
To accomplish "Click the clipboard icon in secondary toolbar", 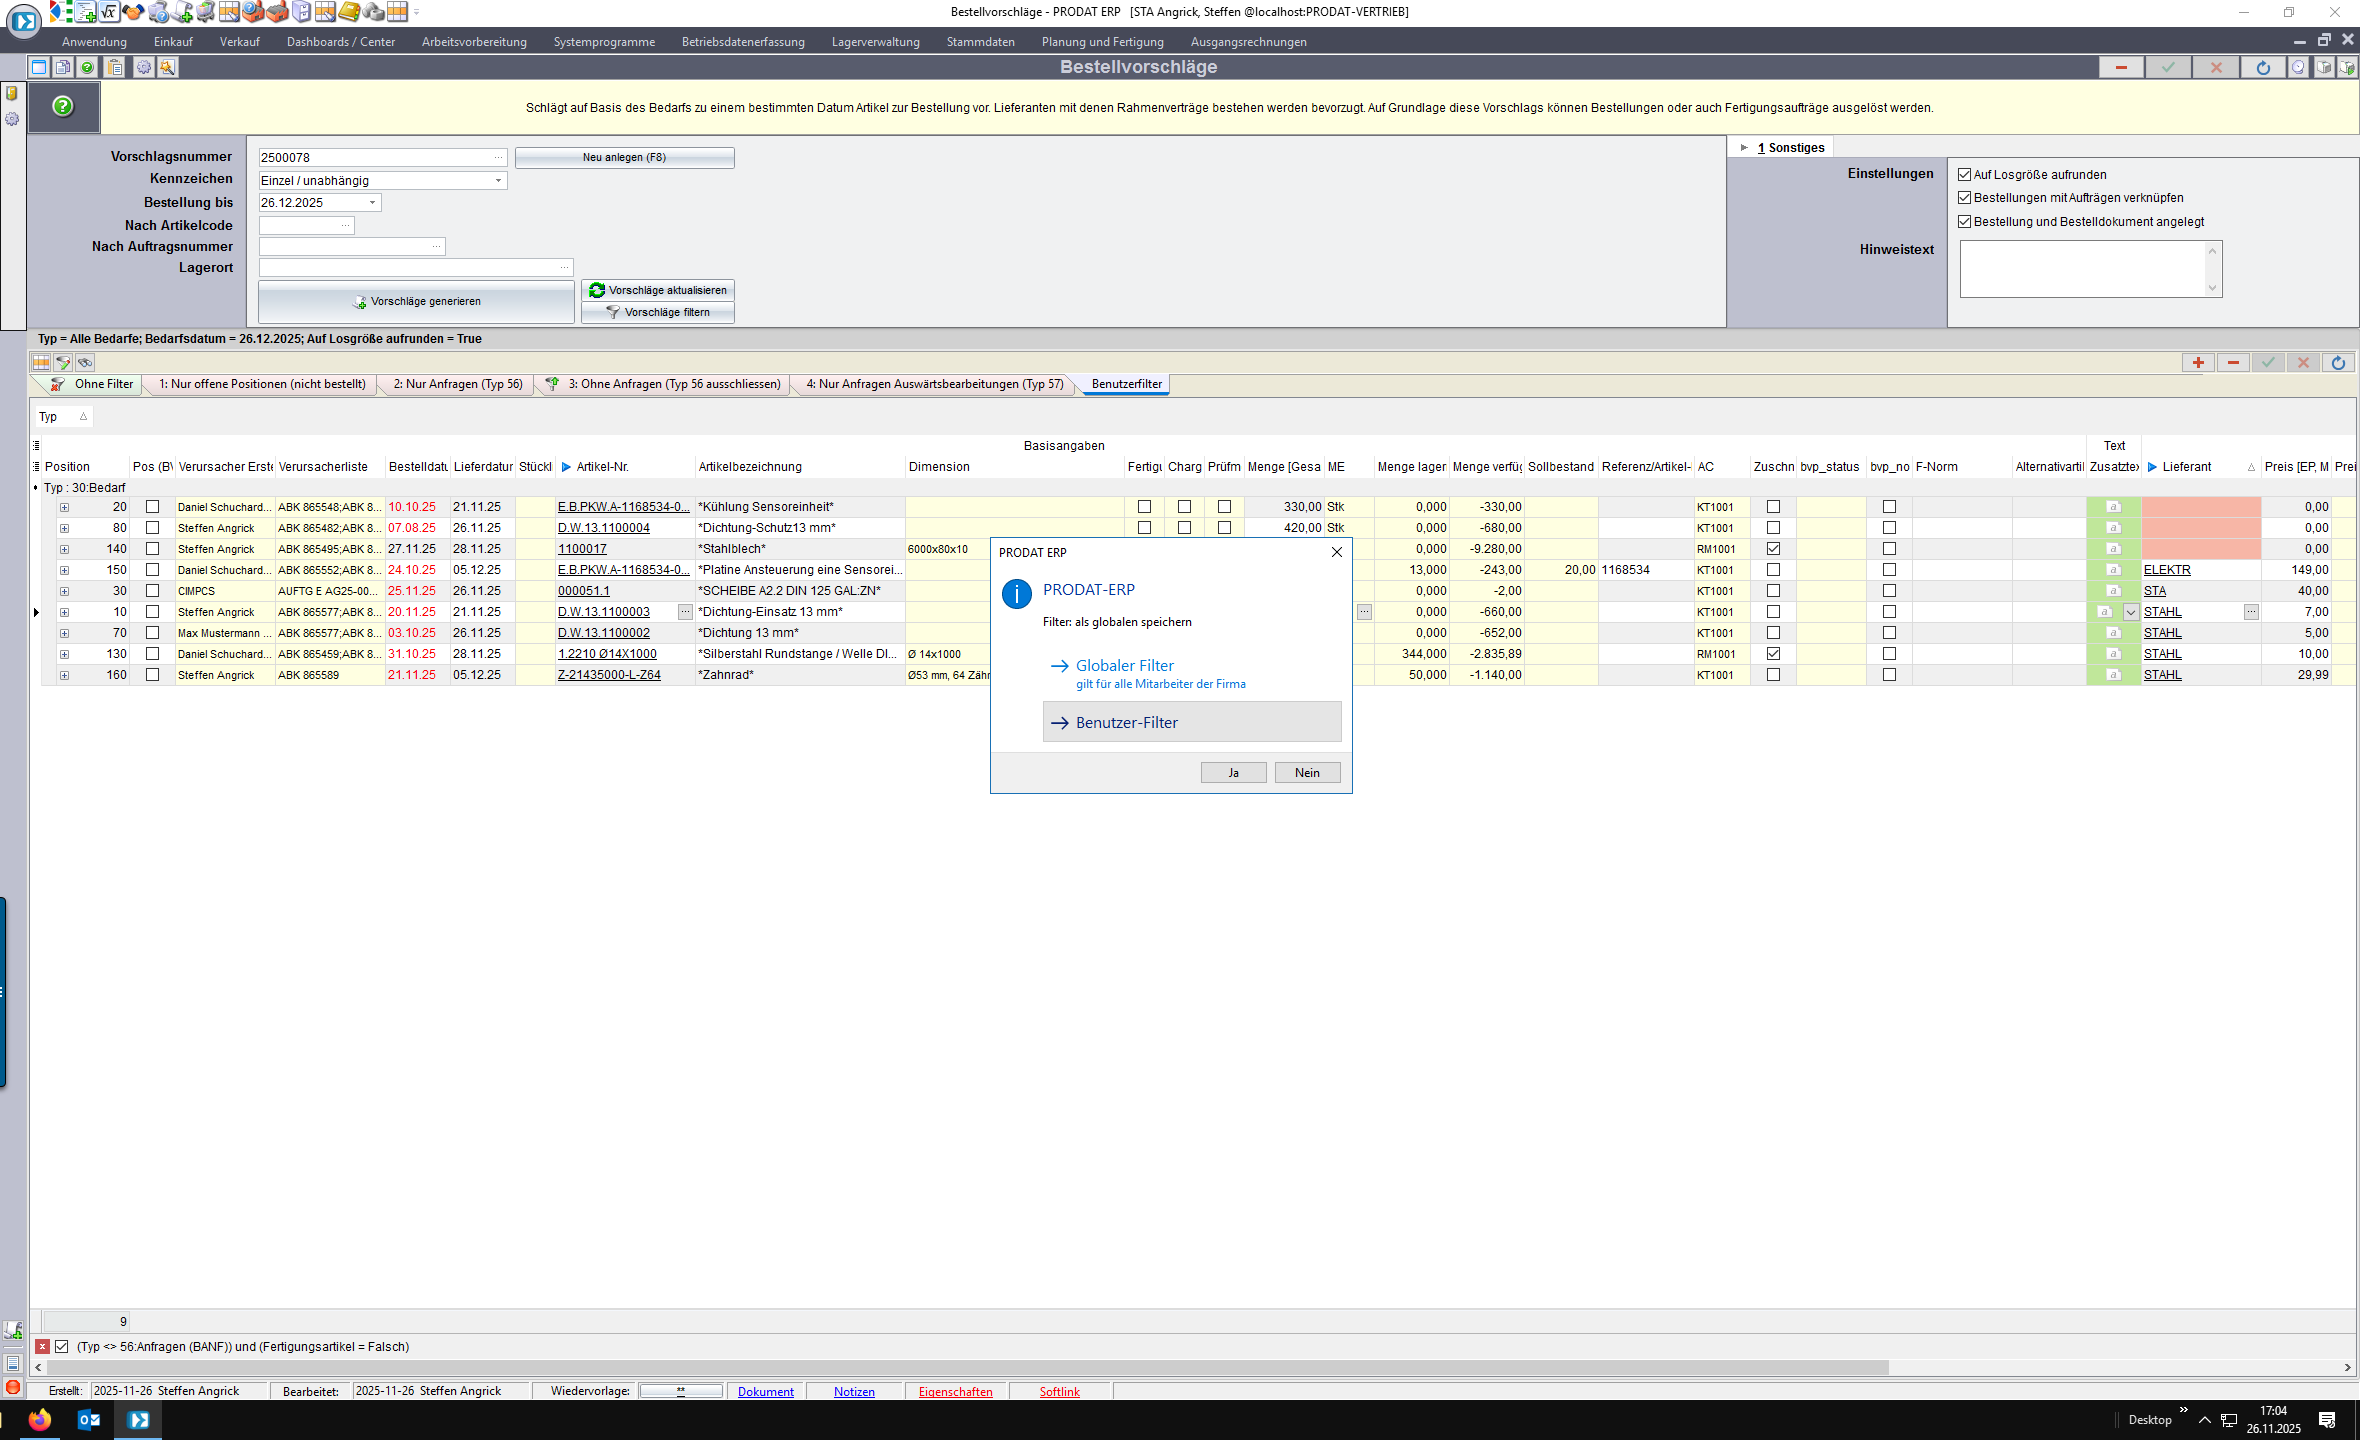I will 115,67.
